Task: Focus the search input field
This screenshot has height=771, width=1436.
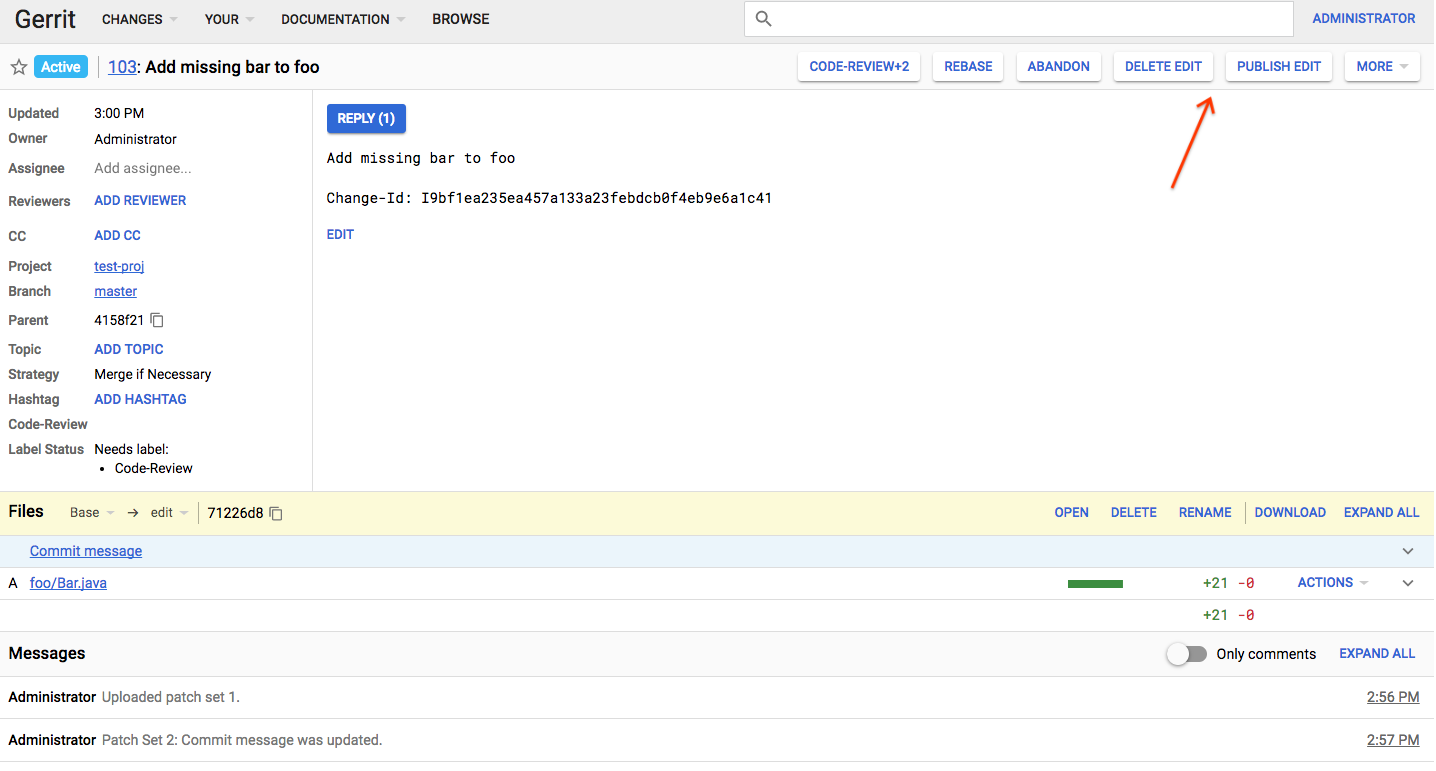Action: (1030, 19)
